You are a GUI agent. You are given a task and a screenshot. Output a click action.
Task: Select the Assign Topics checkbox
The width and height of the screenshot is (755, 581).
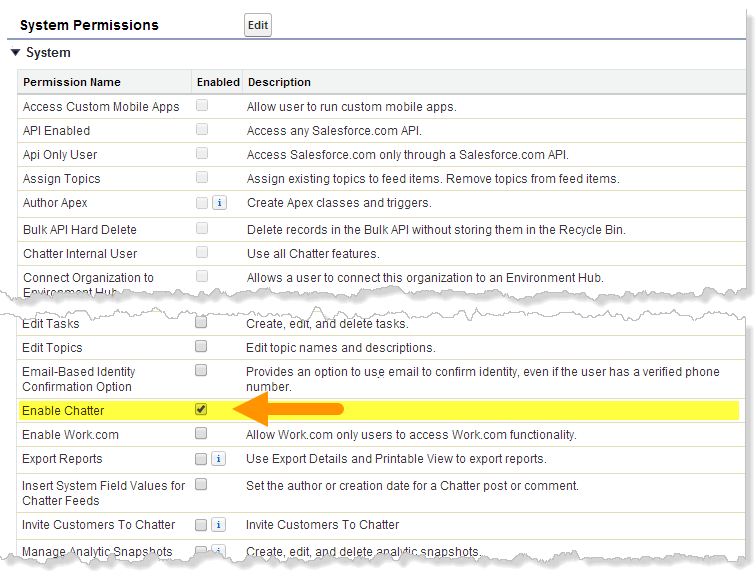[x=202, y=178]
